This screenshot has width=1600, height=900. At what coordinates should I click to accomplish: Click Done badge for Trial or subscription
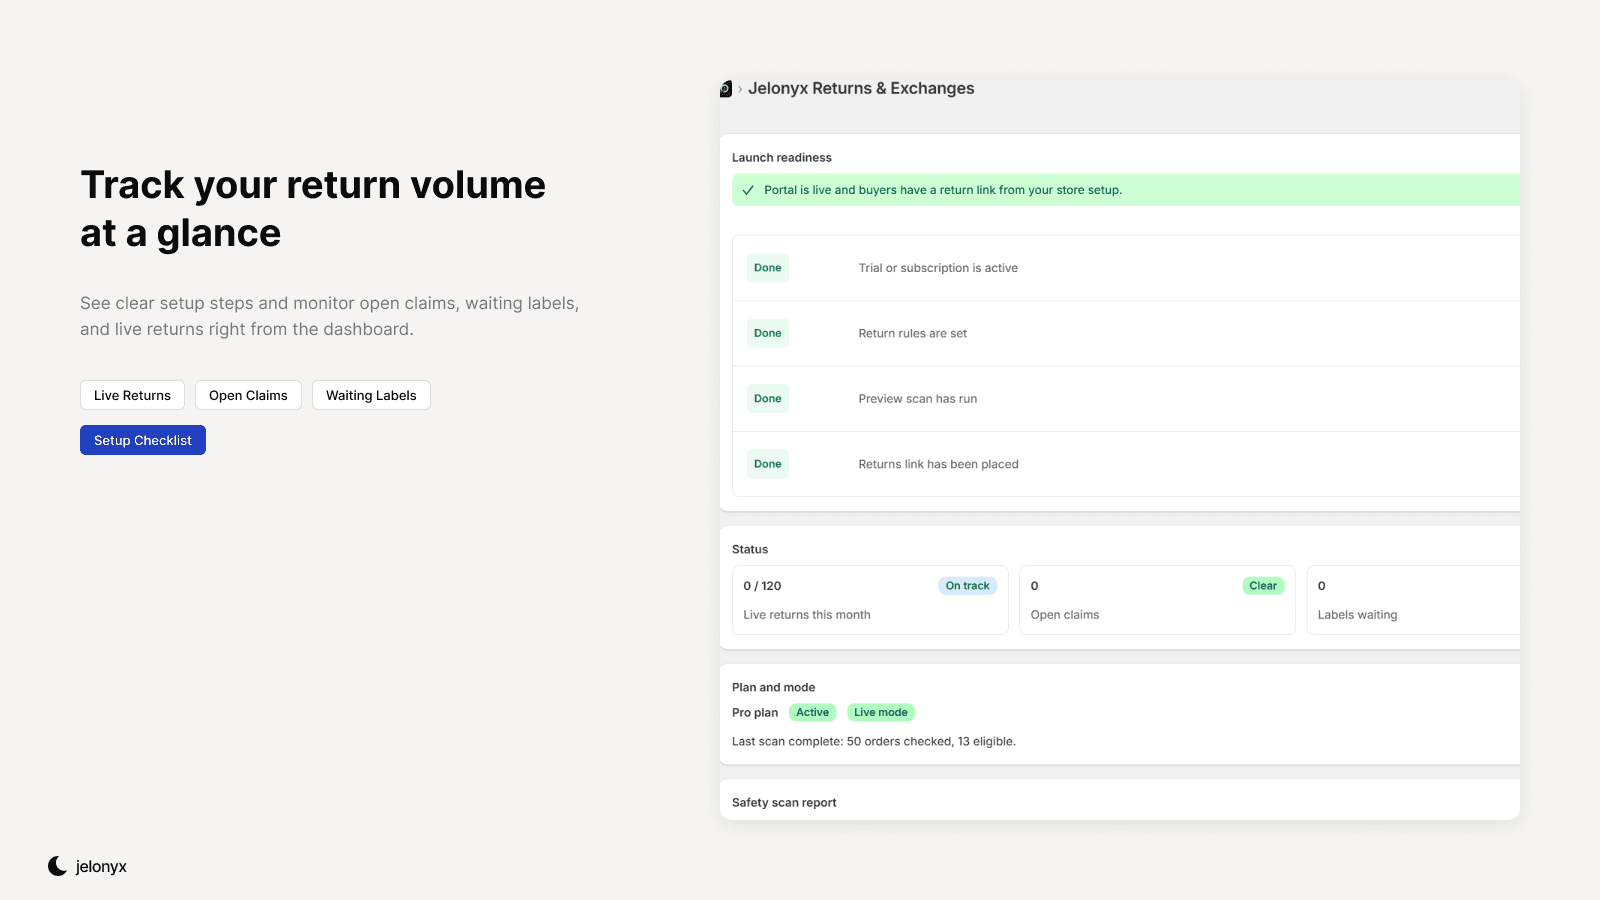768,268
